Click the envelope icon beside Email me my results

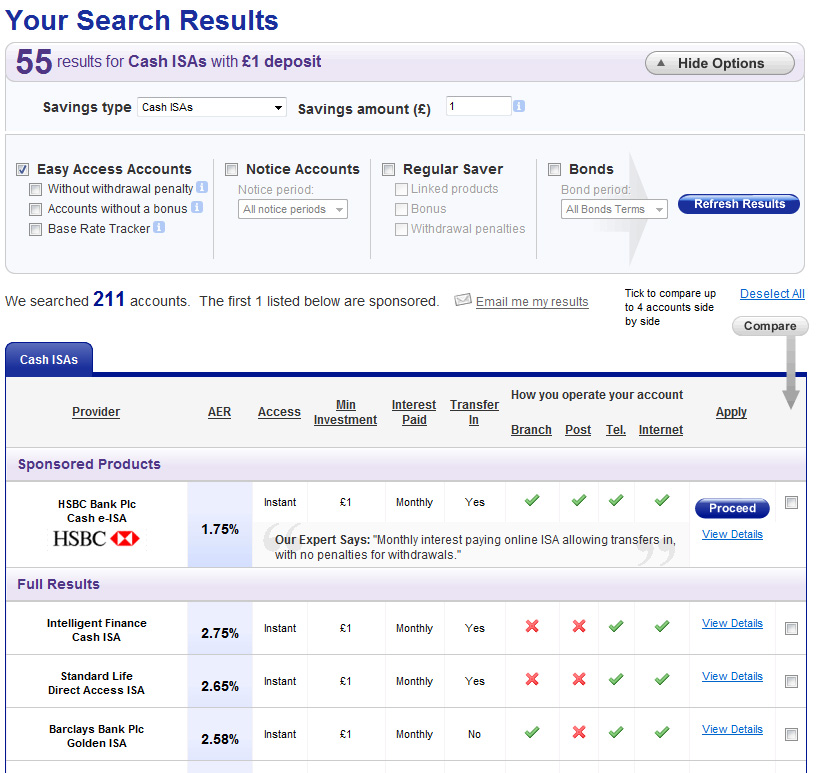(x=463, y=300)
